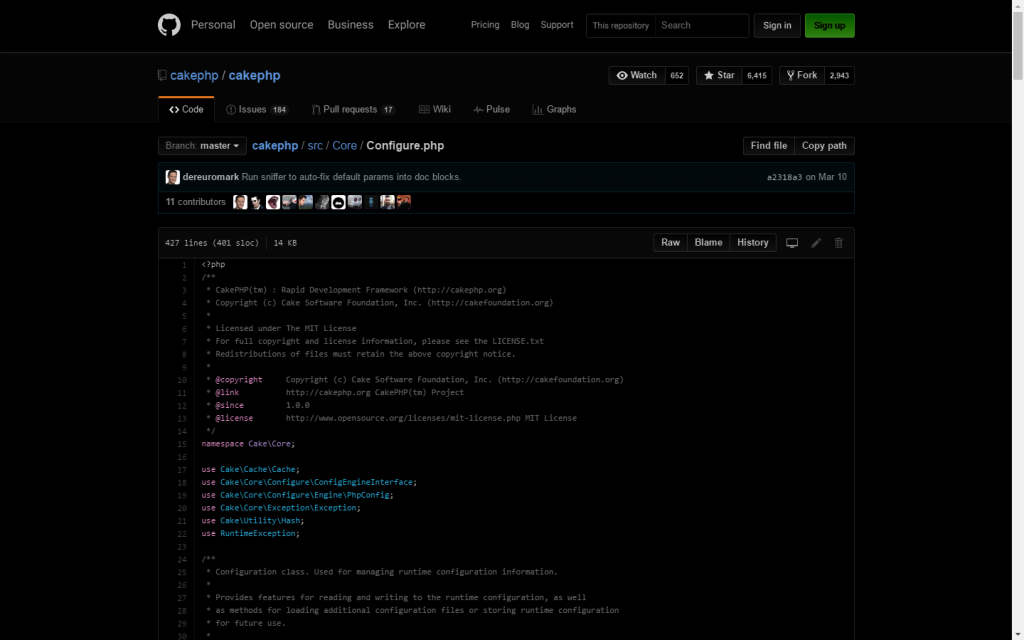View the 2,943 forks count
The height and width of the screenshot is (640, 1024).
[x=839, y=75]
